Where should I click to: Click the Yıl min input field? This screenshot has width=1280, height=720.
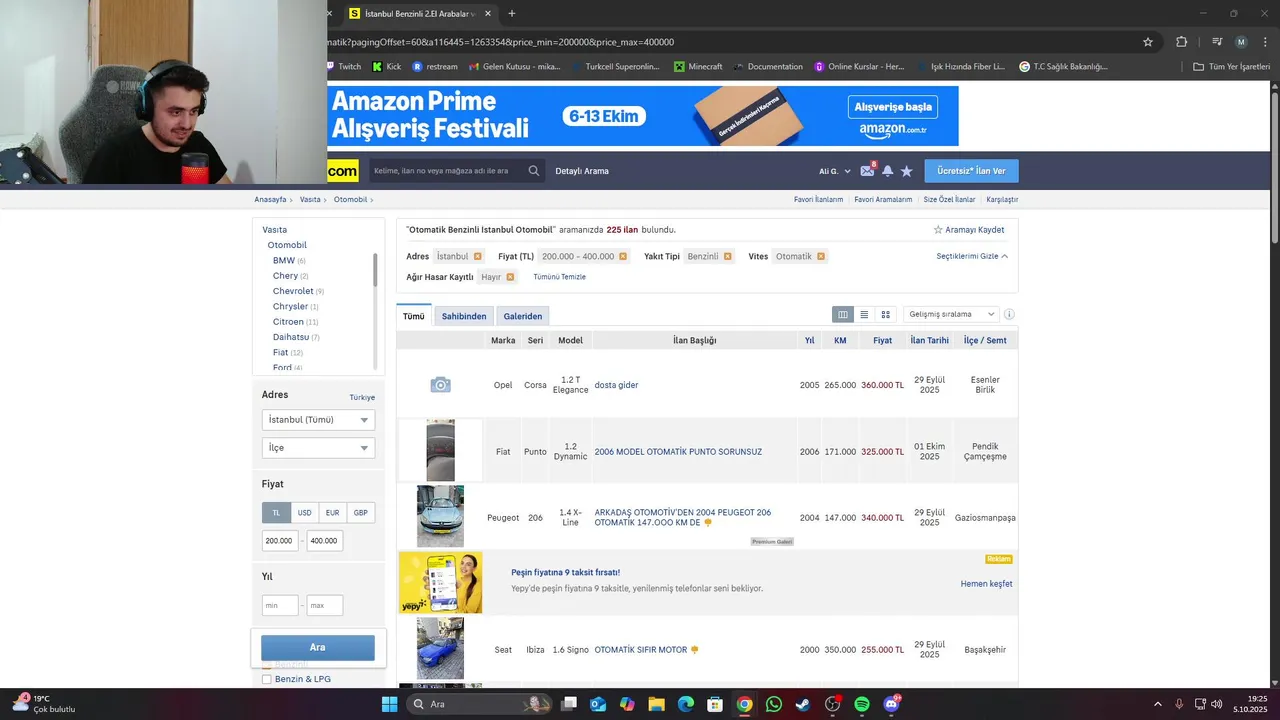point(280,605)
